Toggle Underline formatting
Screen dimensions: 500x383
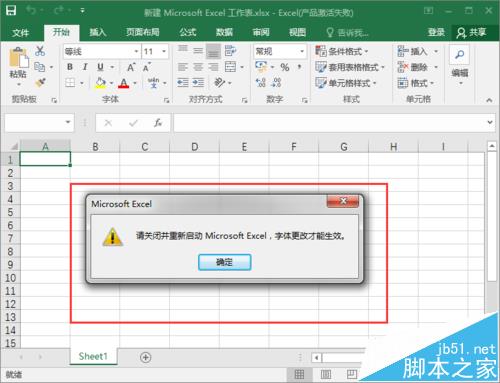[x=100, y=67]
